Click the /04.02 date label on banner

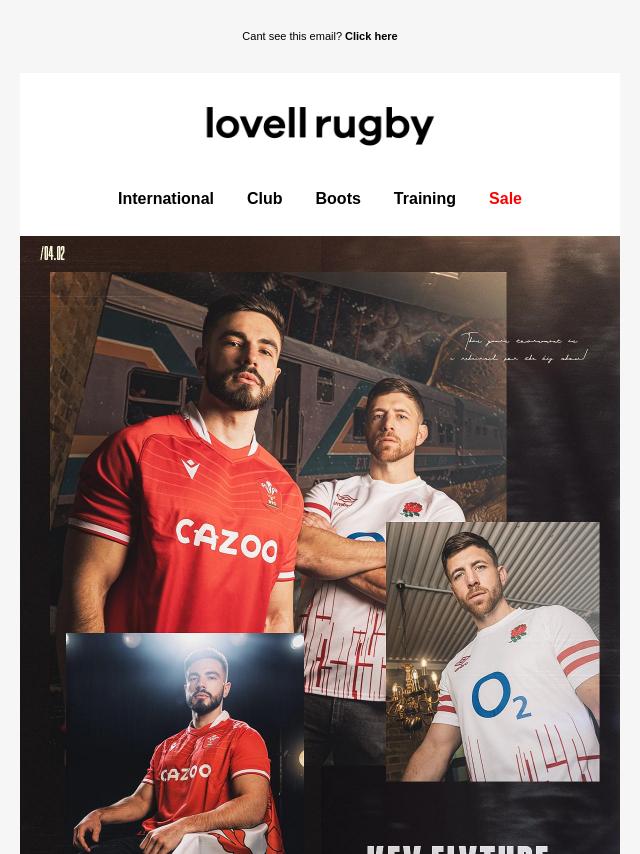[x=53, y=253]
